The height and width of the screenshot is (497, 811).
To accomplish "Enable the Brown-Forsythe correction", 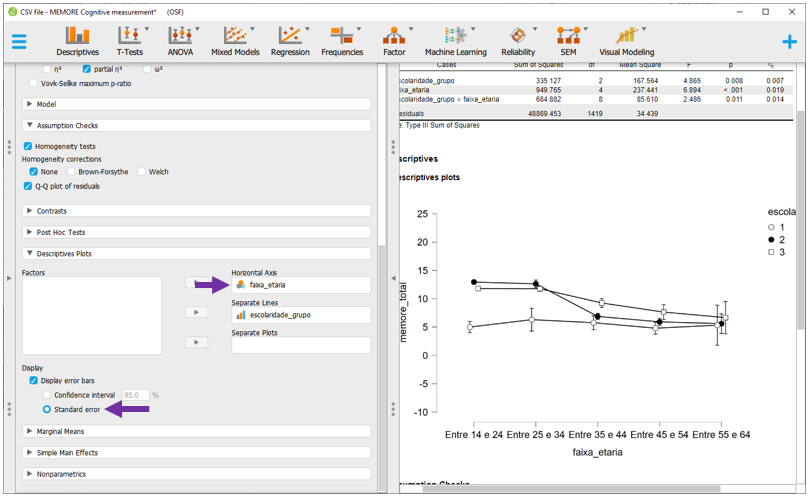I will click(x=72, y=172).
